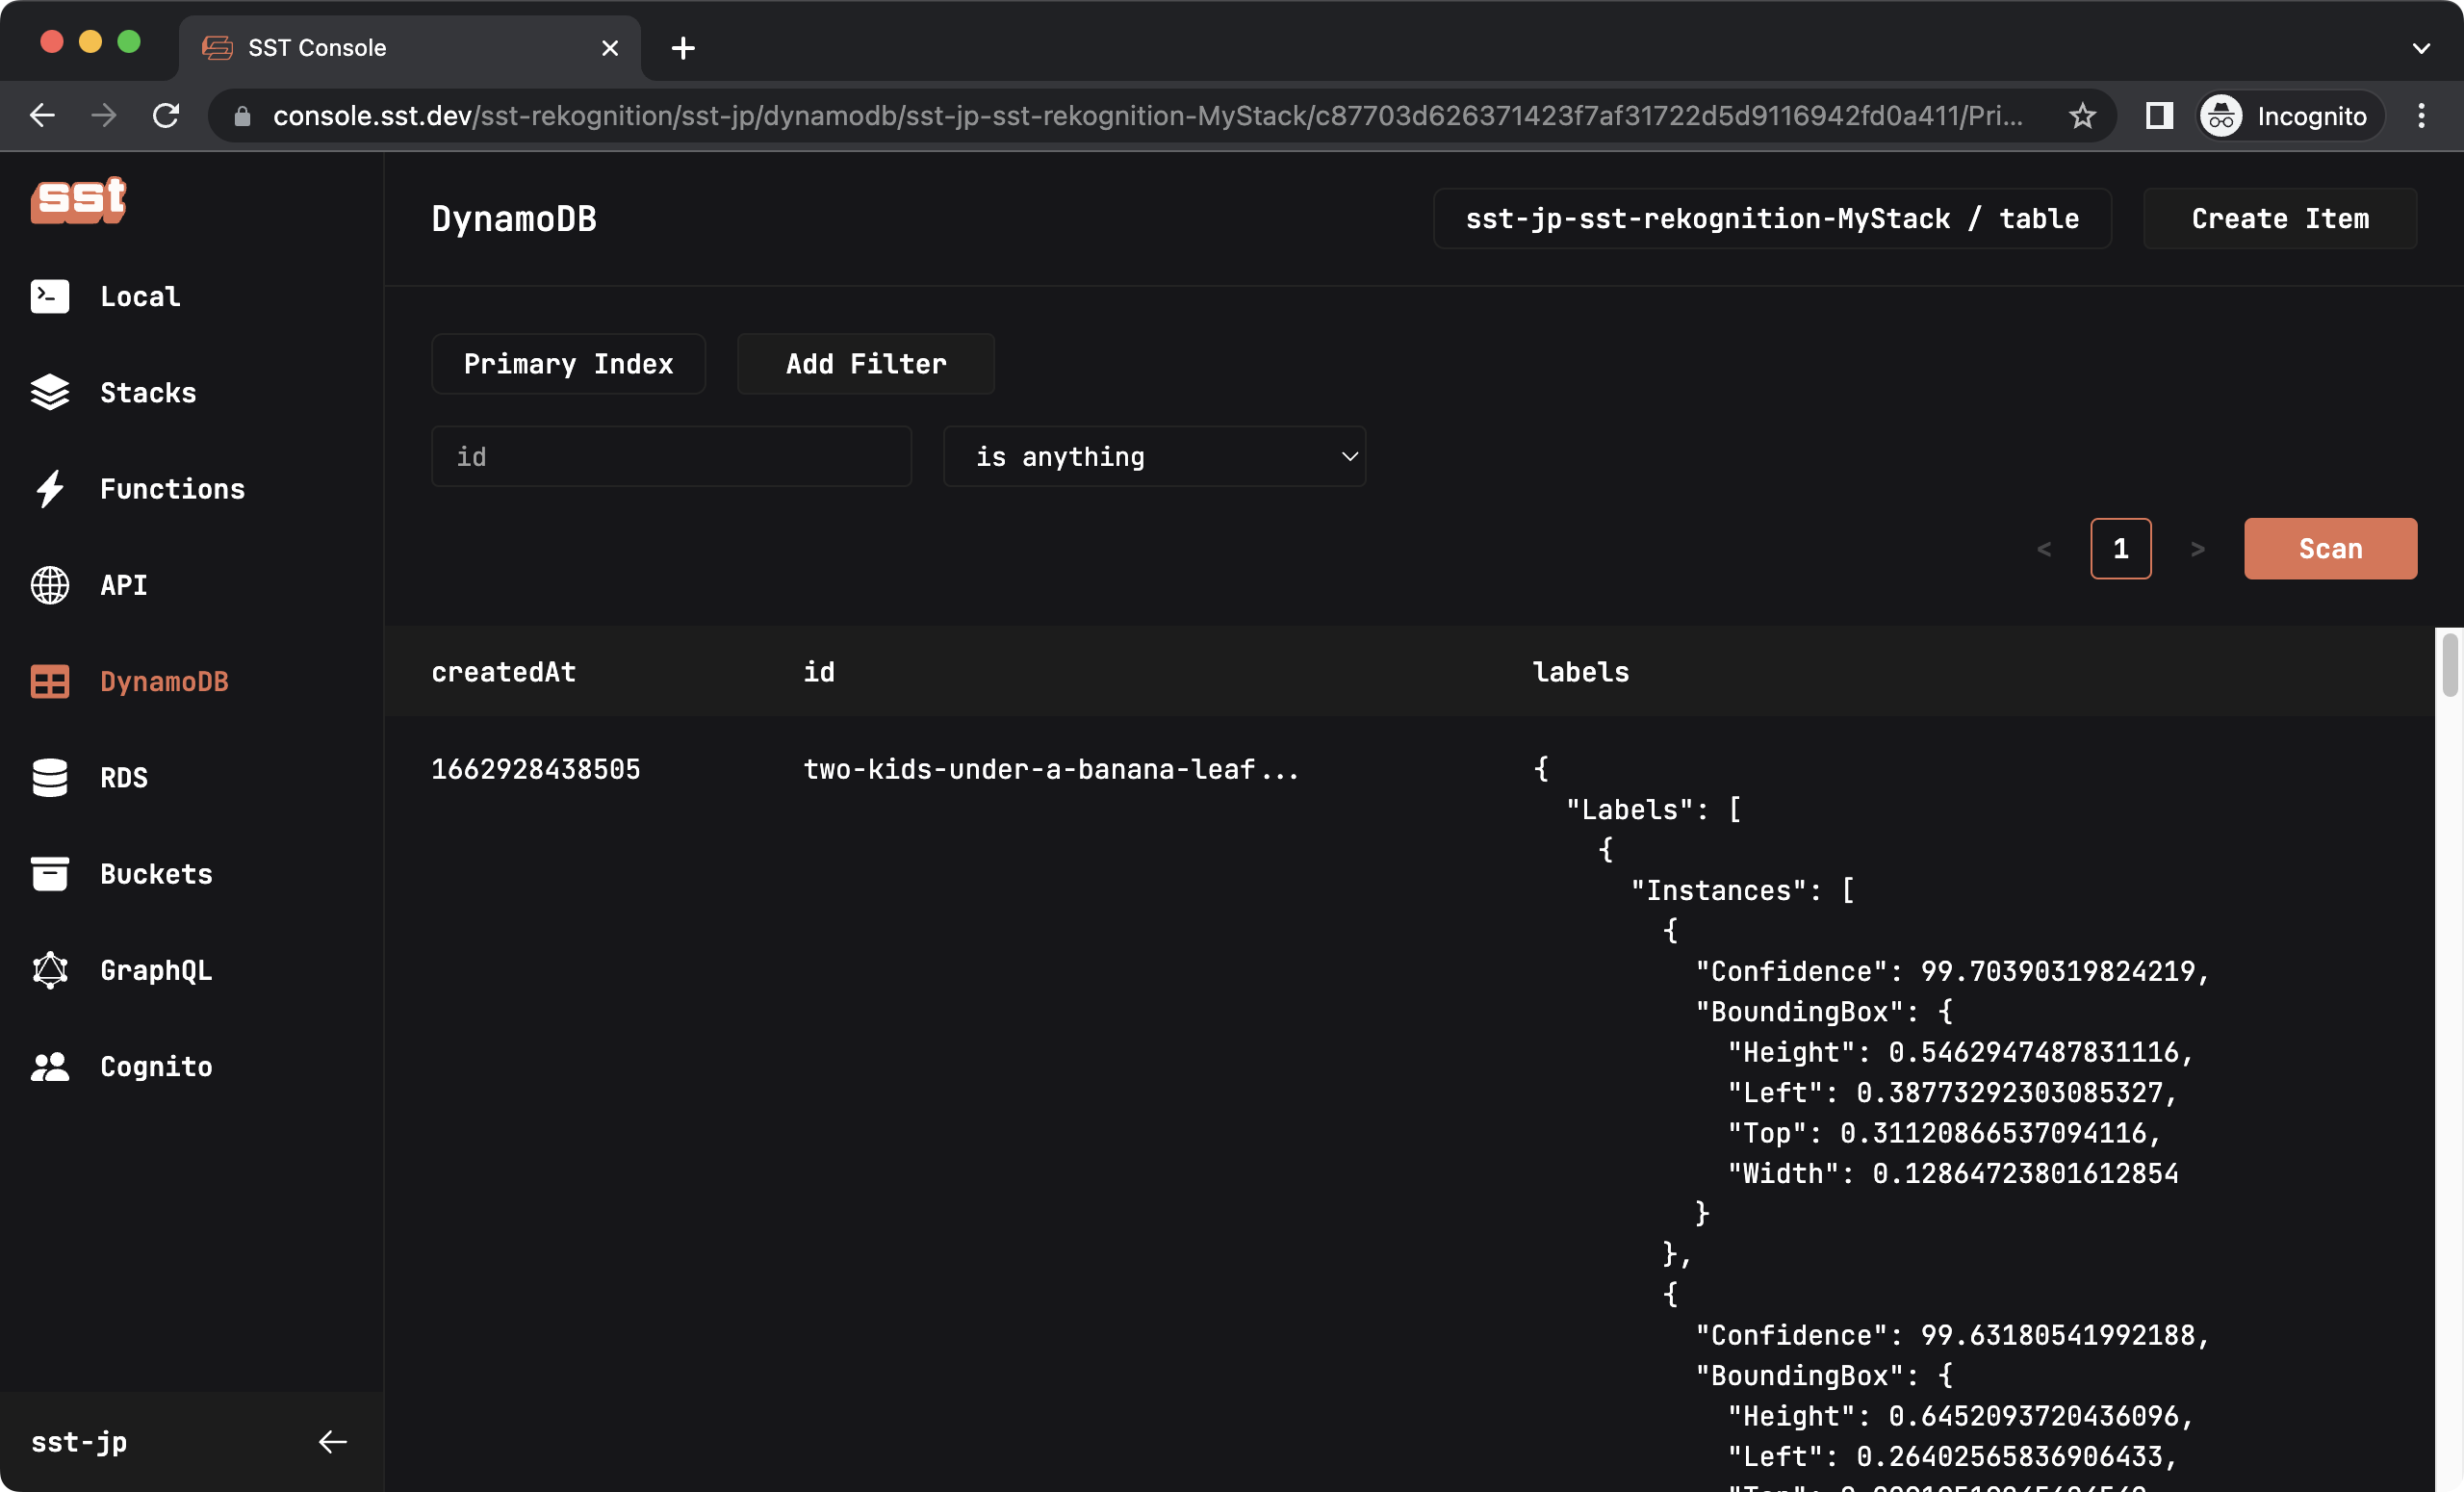The height and width of the screenshot is (1492, 2464).
Task: Switch to the SST Console browser tab
Action: coord(410,47)
